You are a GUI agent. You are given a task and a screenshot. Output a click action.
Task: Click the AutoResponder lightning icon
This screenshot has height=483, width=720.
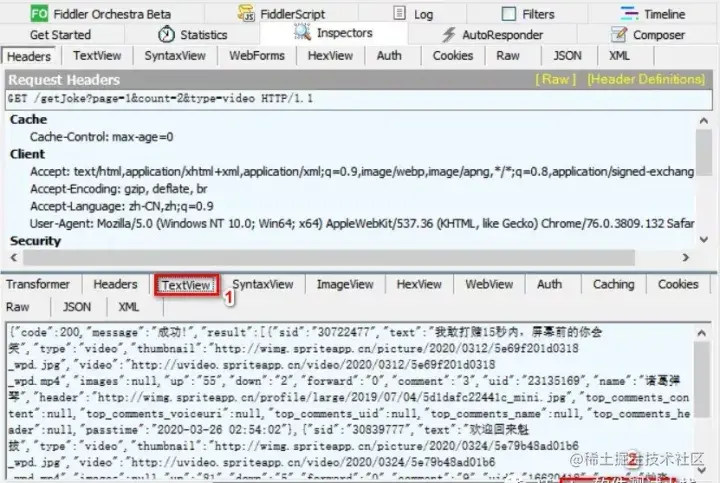(x=449, y=34)
